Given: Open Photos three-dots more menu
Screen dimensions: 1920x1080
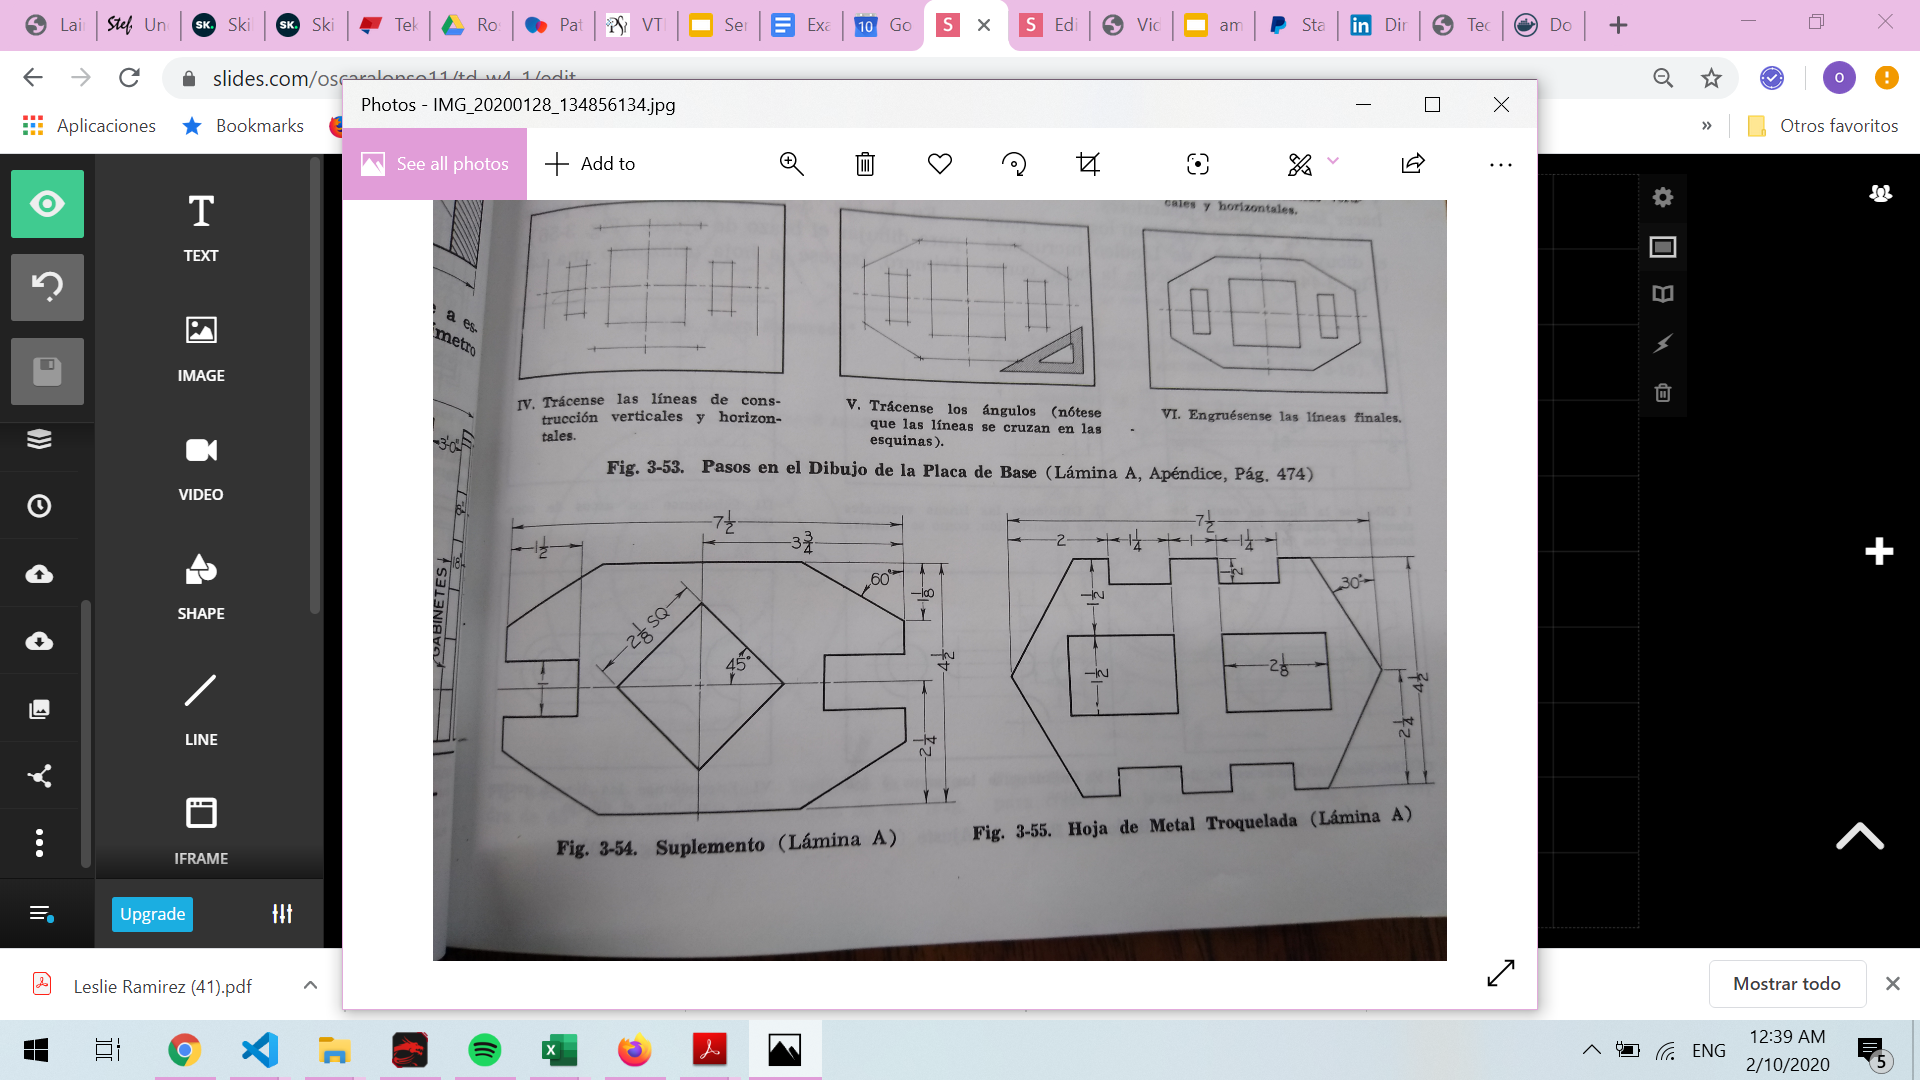Looking at the screenshot, I should tap(1500, 165).
